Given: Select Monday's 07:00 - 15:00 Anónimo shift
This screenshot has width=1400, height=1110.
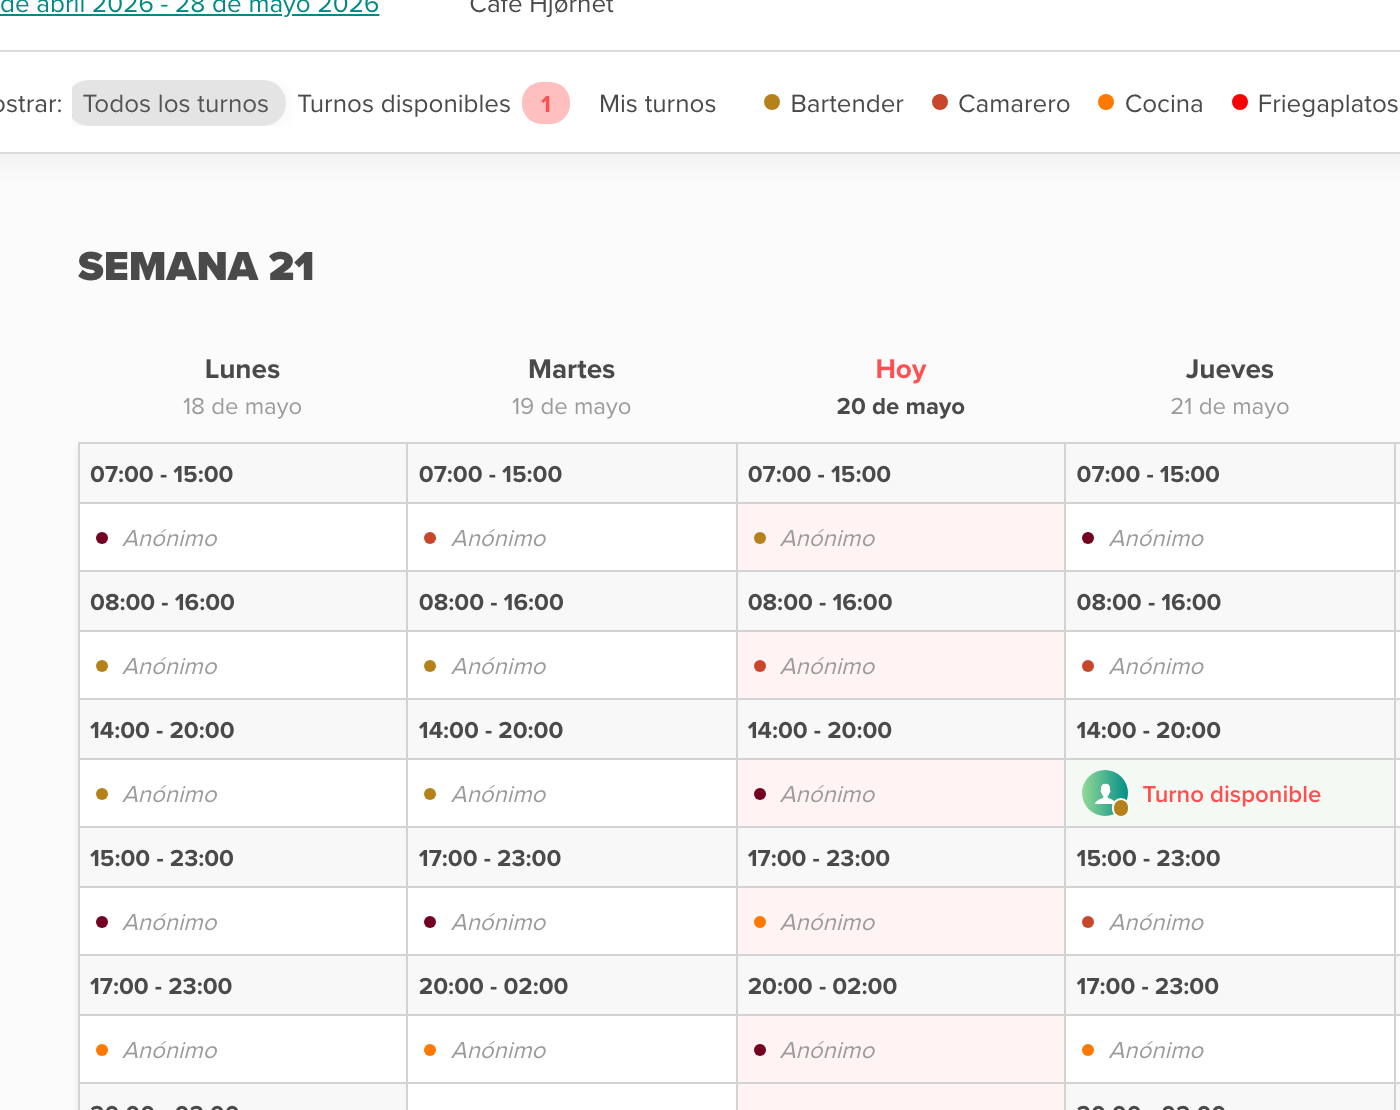Looking at the screenshot, I should [243, 538].
